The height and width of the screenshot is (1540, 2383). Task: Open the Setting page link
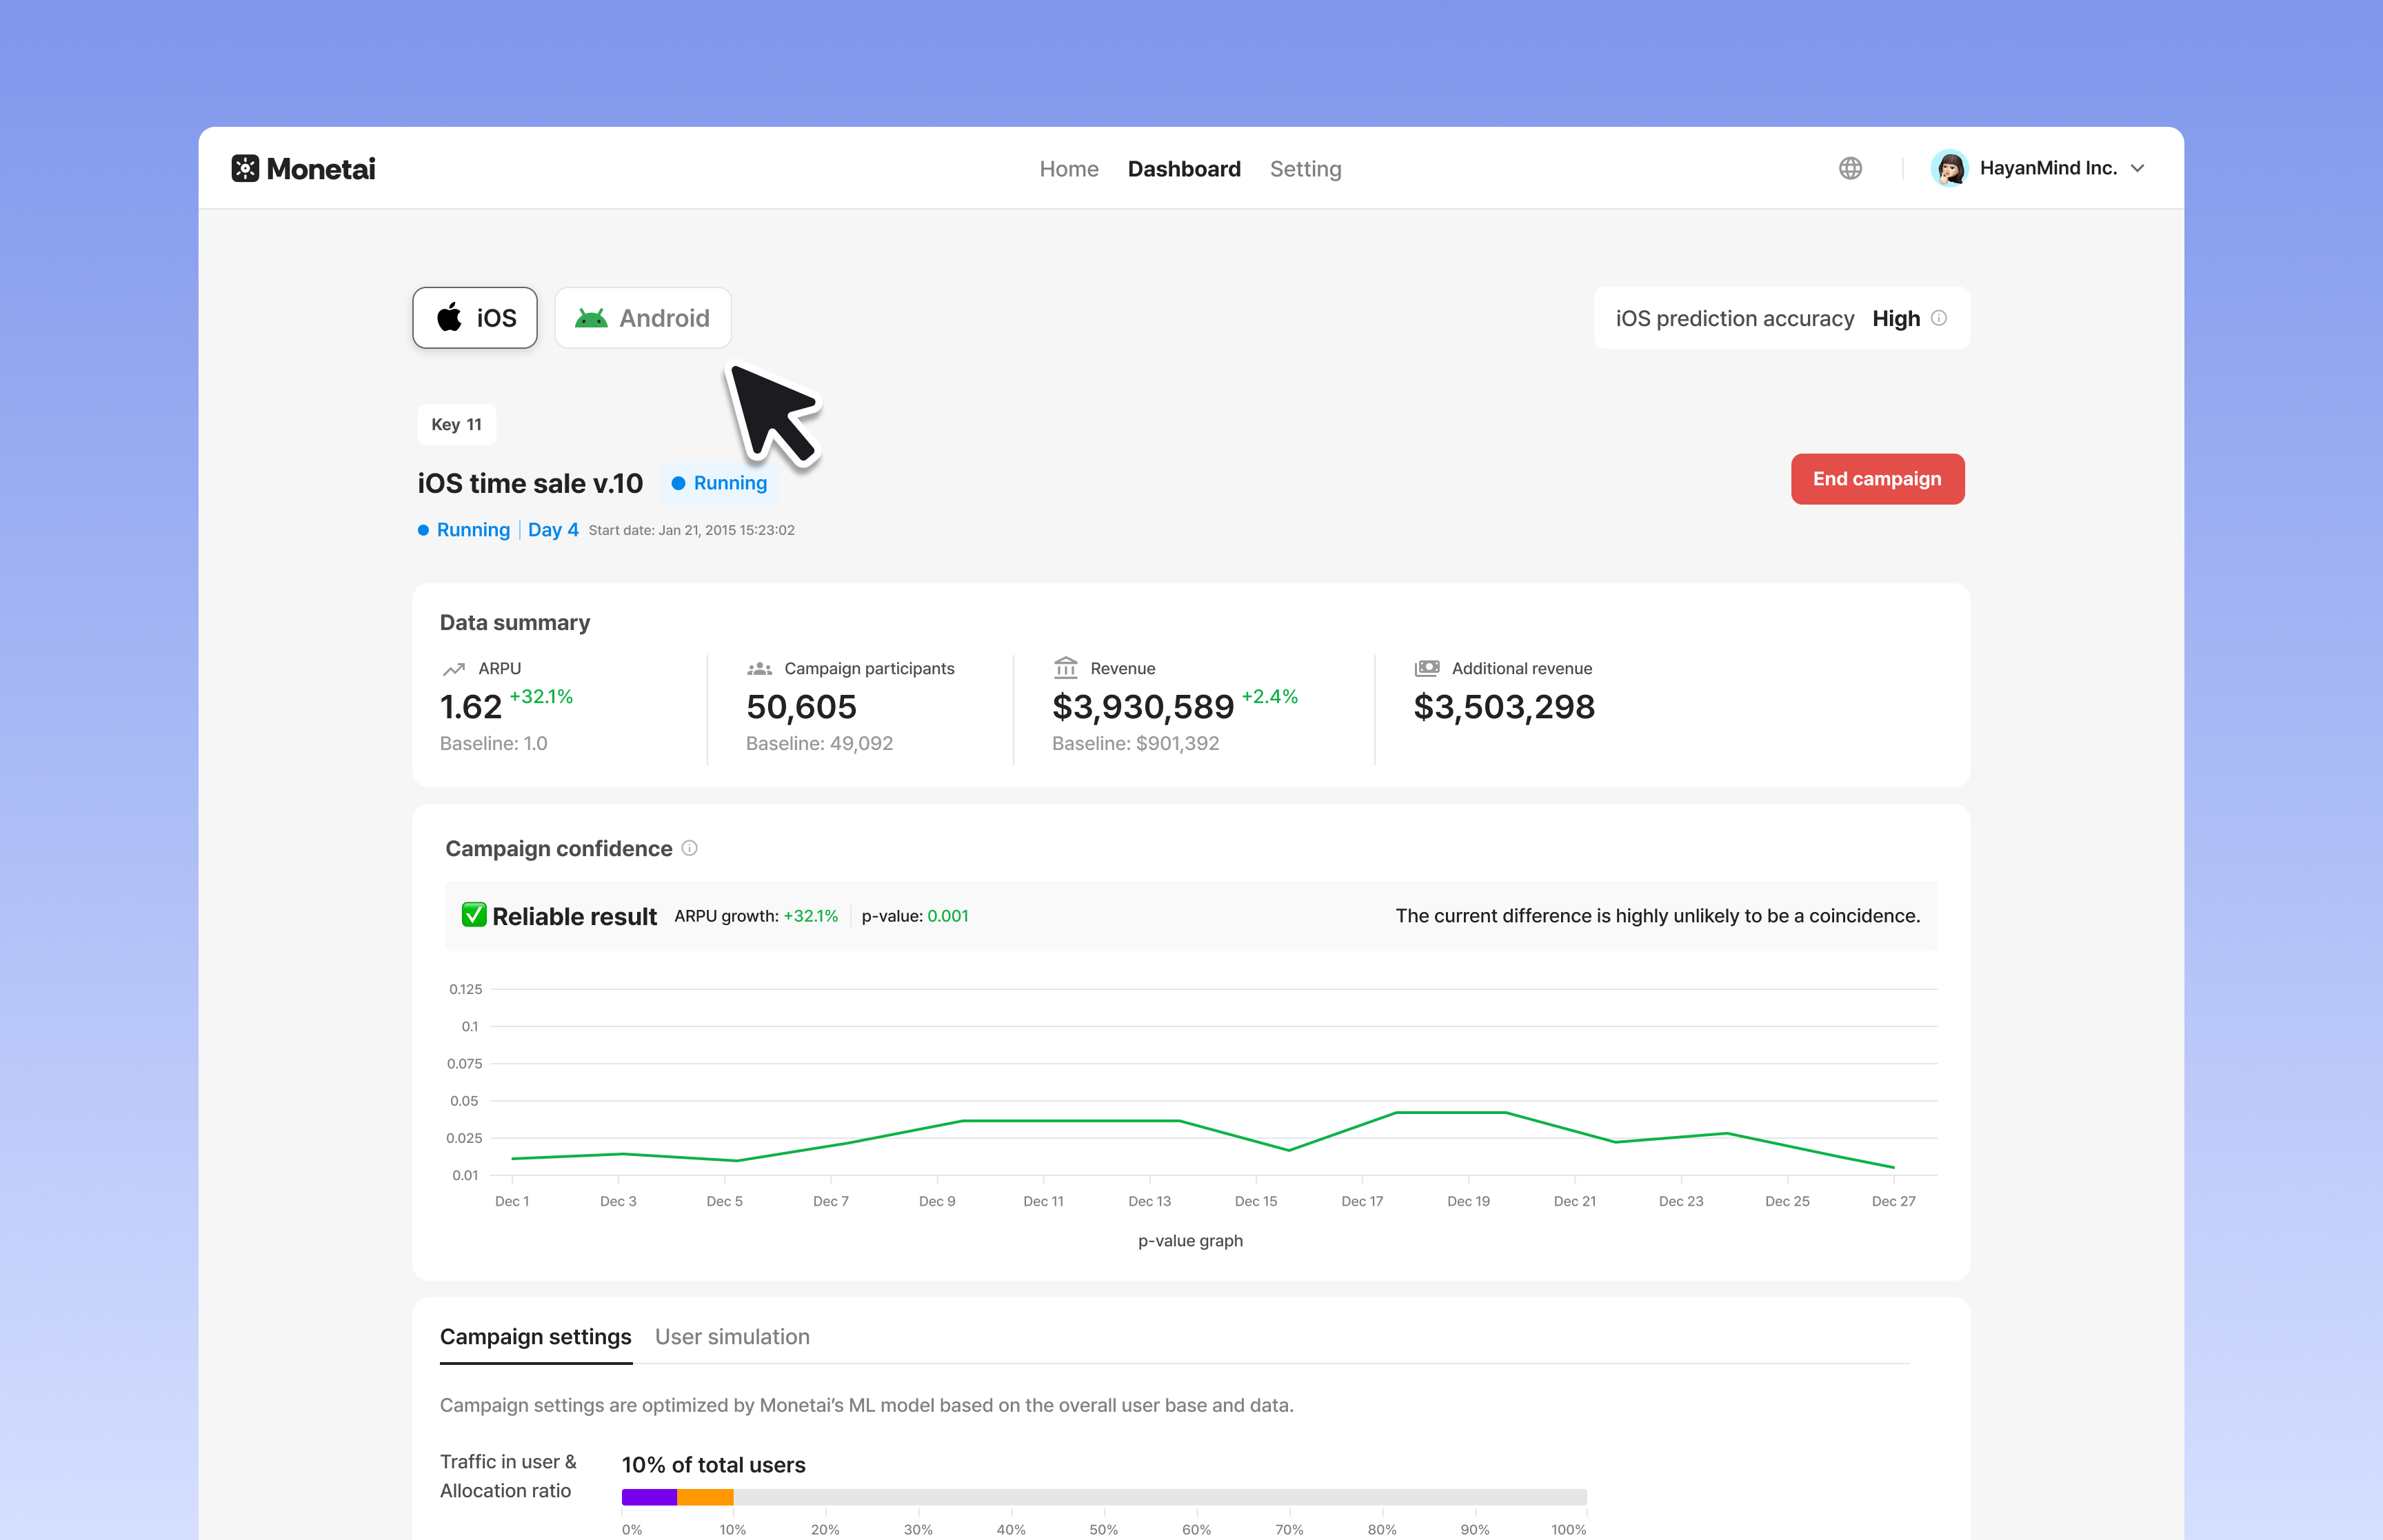pos(1306,168)
